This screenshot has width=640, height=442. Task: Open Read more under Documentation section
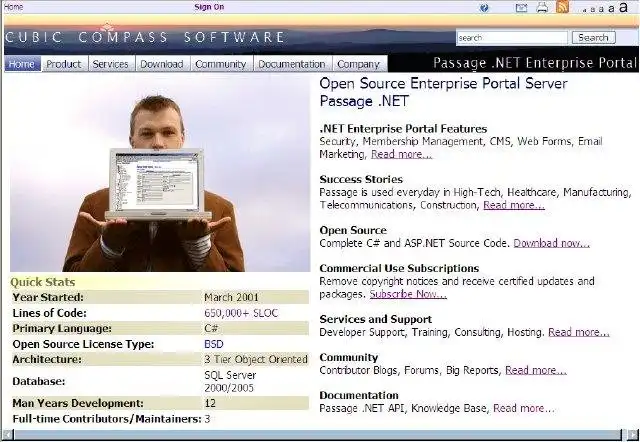click(x=524, y=408)
